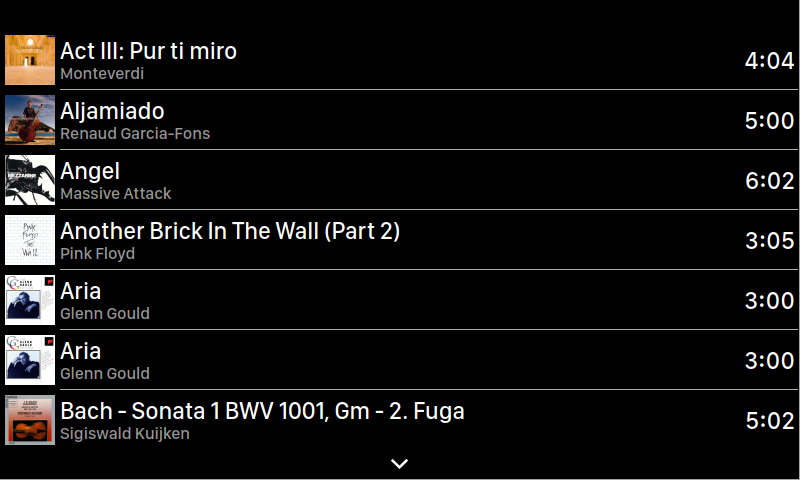The image size is (800, 480).
Task: Click the Monteverdi album cover thumbnail
Action: (x=30, y=60)
